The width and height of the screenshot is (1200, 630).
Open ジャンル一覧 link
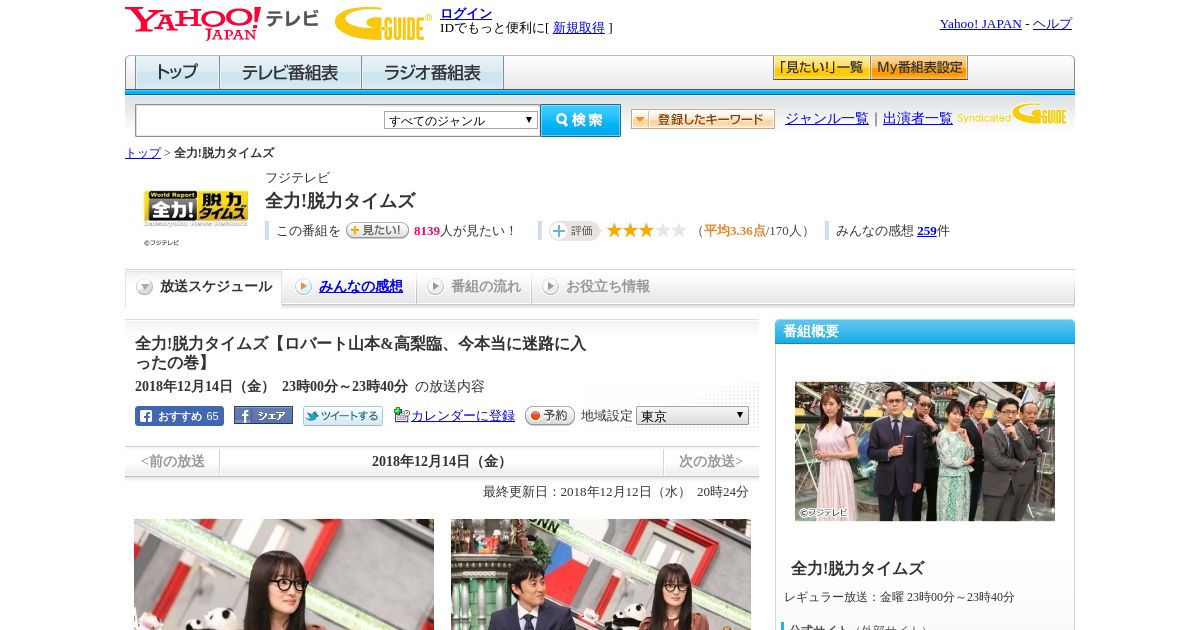[x=826, y=118]
